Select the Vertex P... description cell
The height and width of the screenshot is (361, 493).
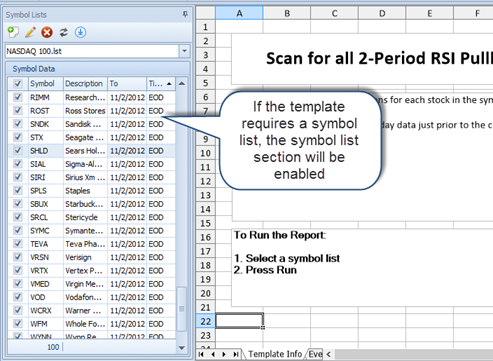tap(85, 271)
